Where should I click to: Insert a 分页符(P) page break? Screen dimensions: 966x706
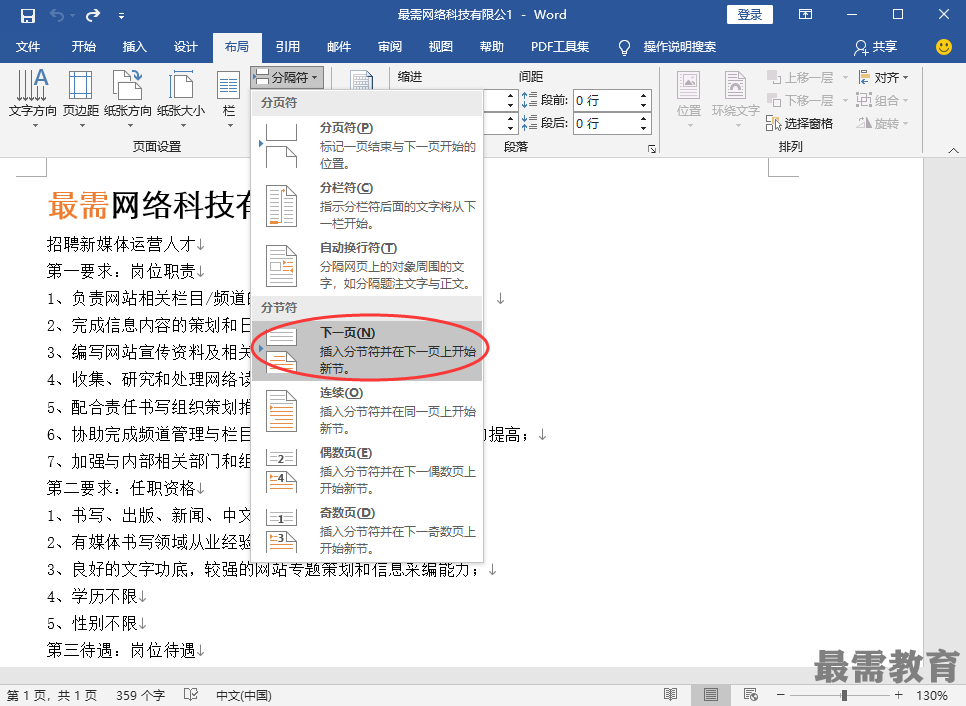point(367,145)
